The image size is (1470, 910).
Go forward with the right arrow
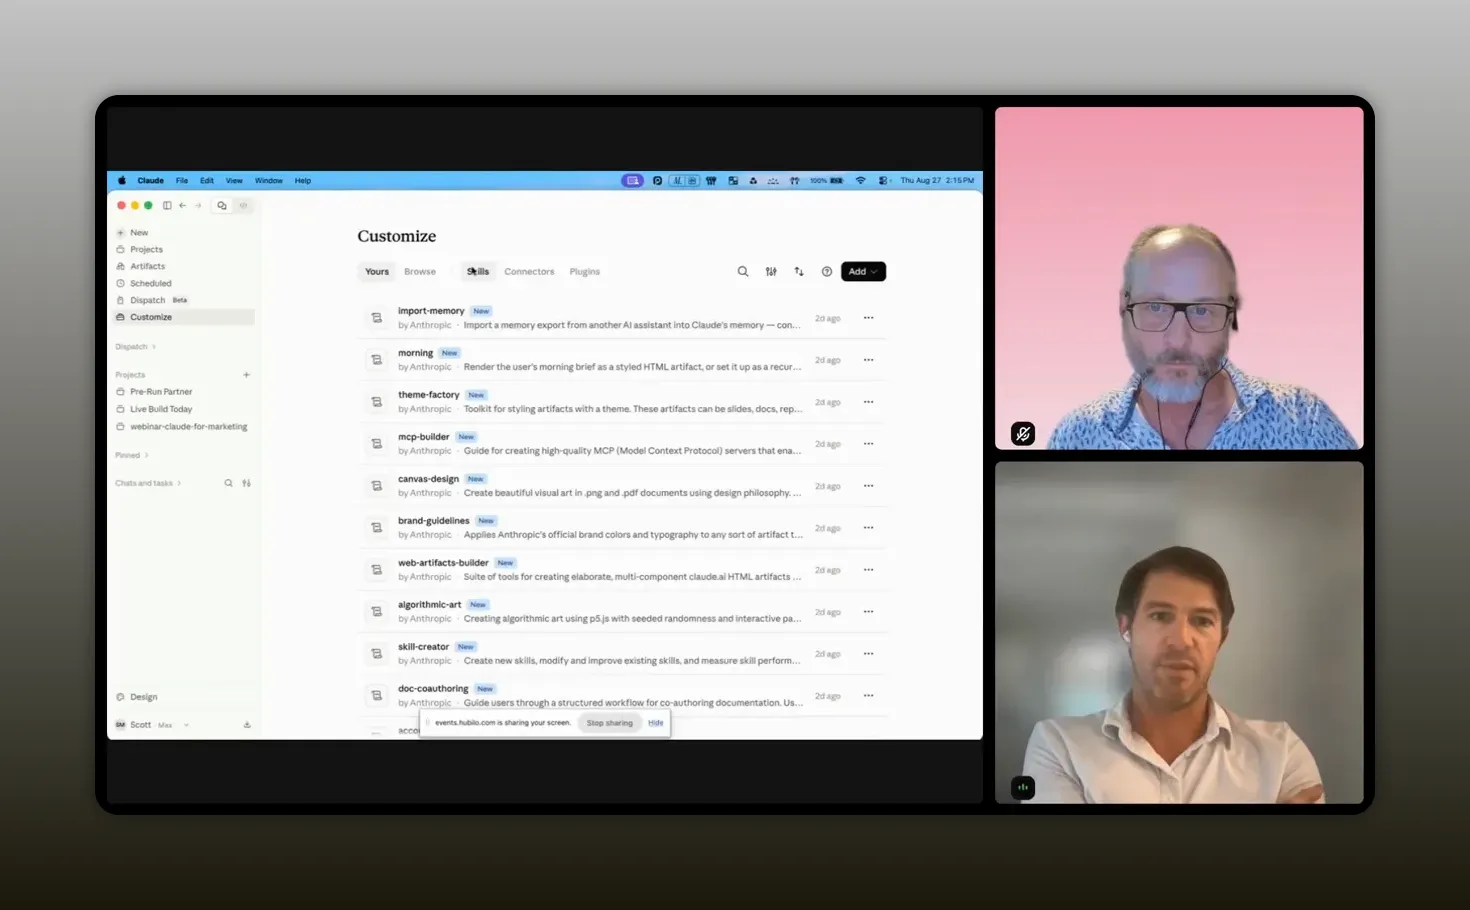198,205
